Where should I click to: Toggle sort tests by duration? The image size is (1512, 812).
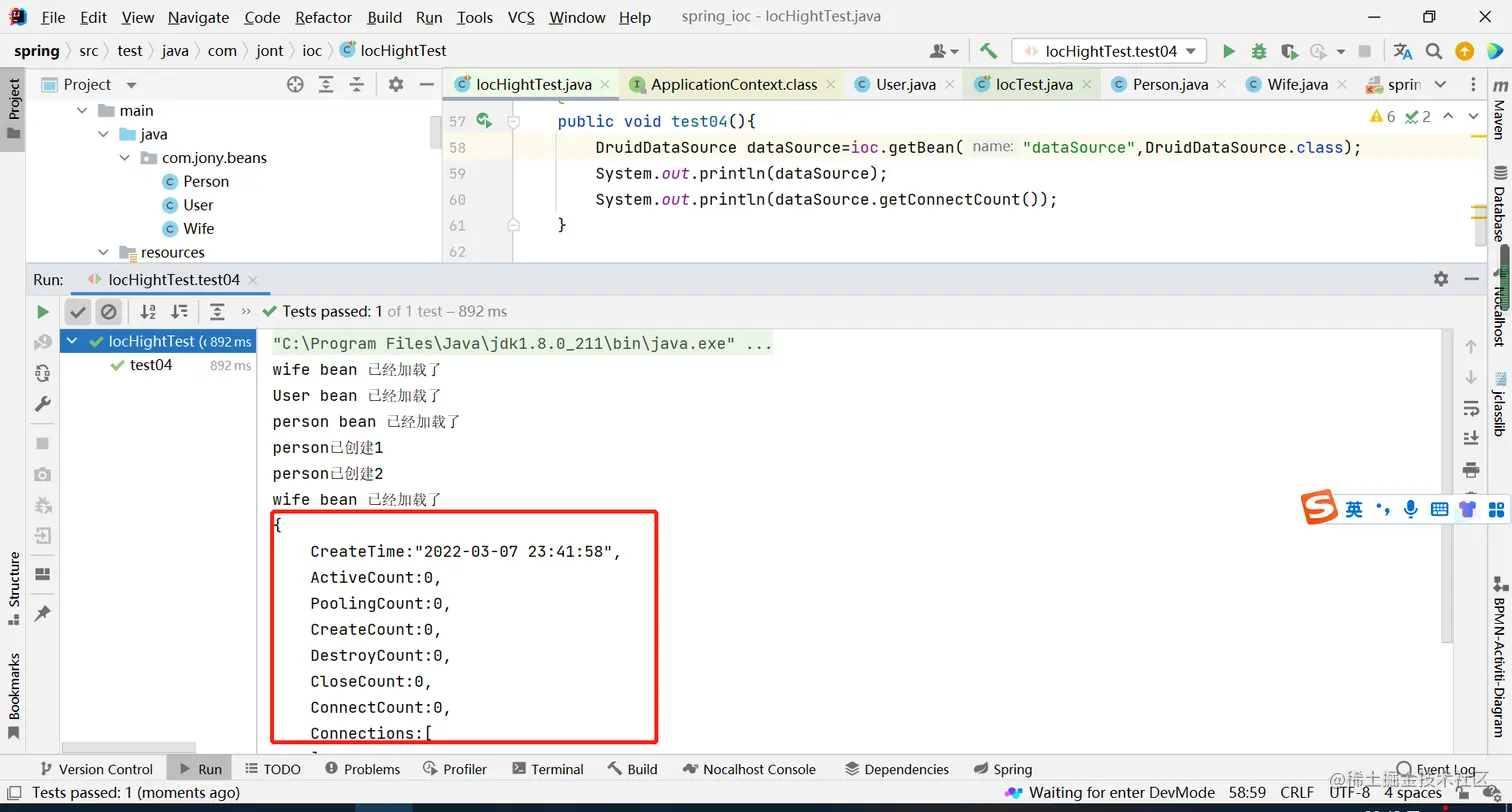click(x=179, y=312)
